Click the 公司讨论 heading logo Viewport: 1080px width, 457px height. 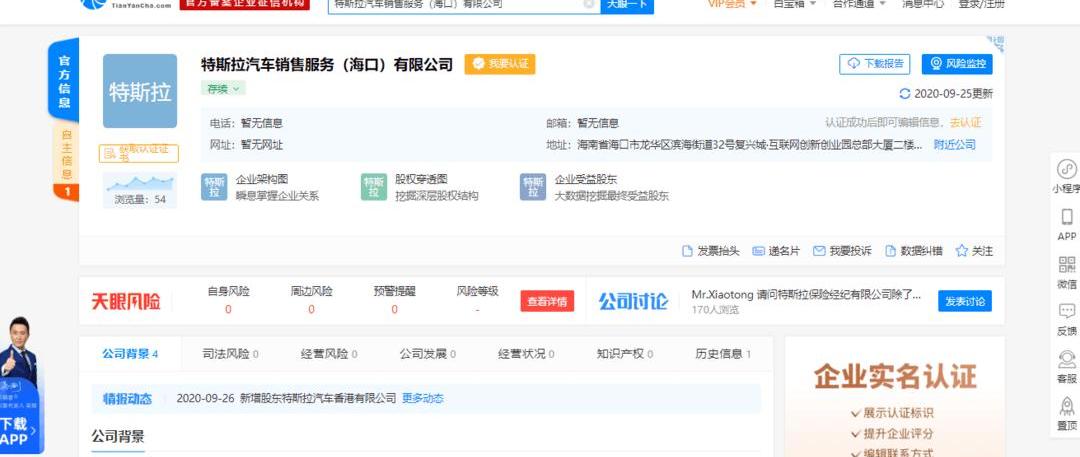pyautogui.click(x=632, y=301)
